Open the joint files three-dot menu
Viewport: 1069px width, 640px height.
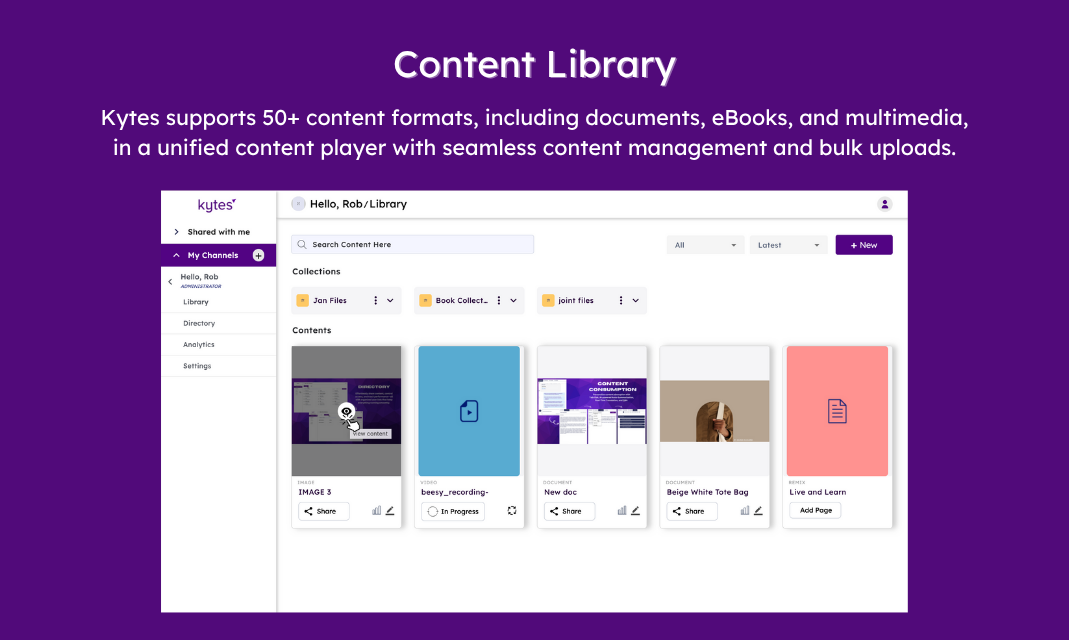[x=620, y=301]
